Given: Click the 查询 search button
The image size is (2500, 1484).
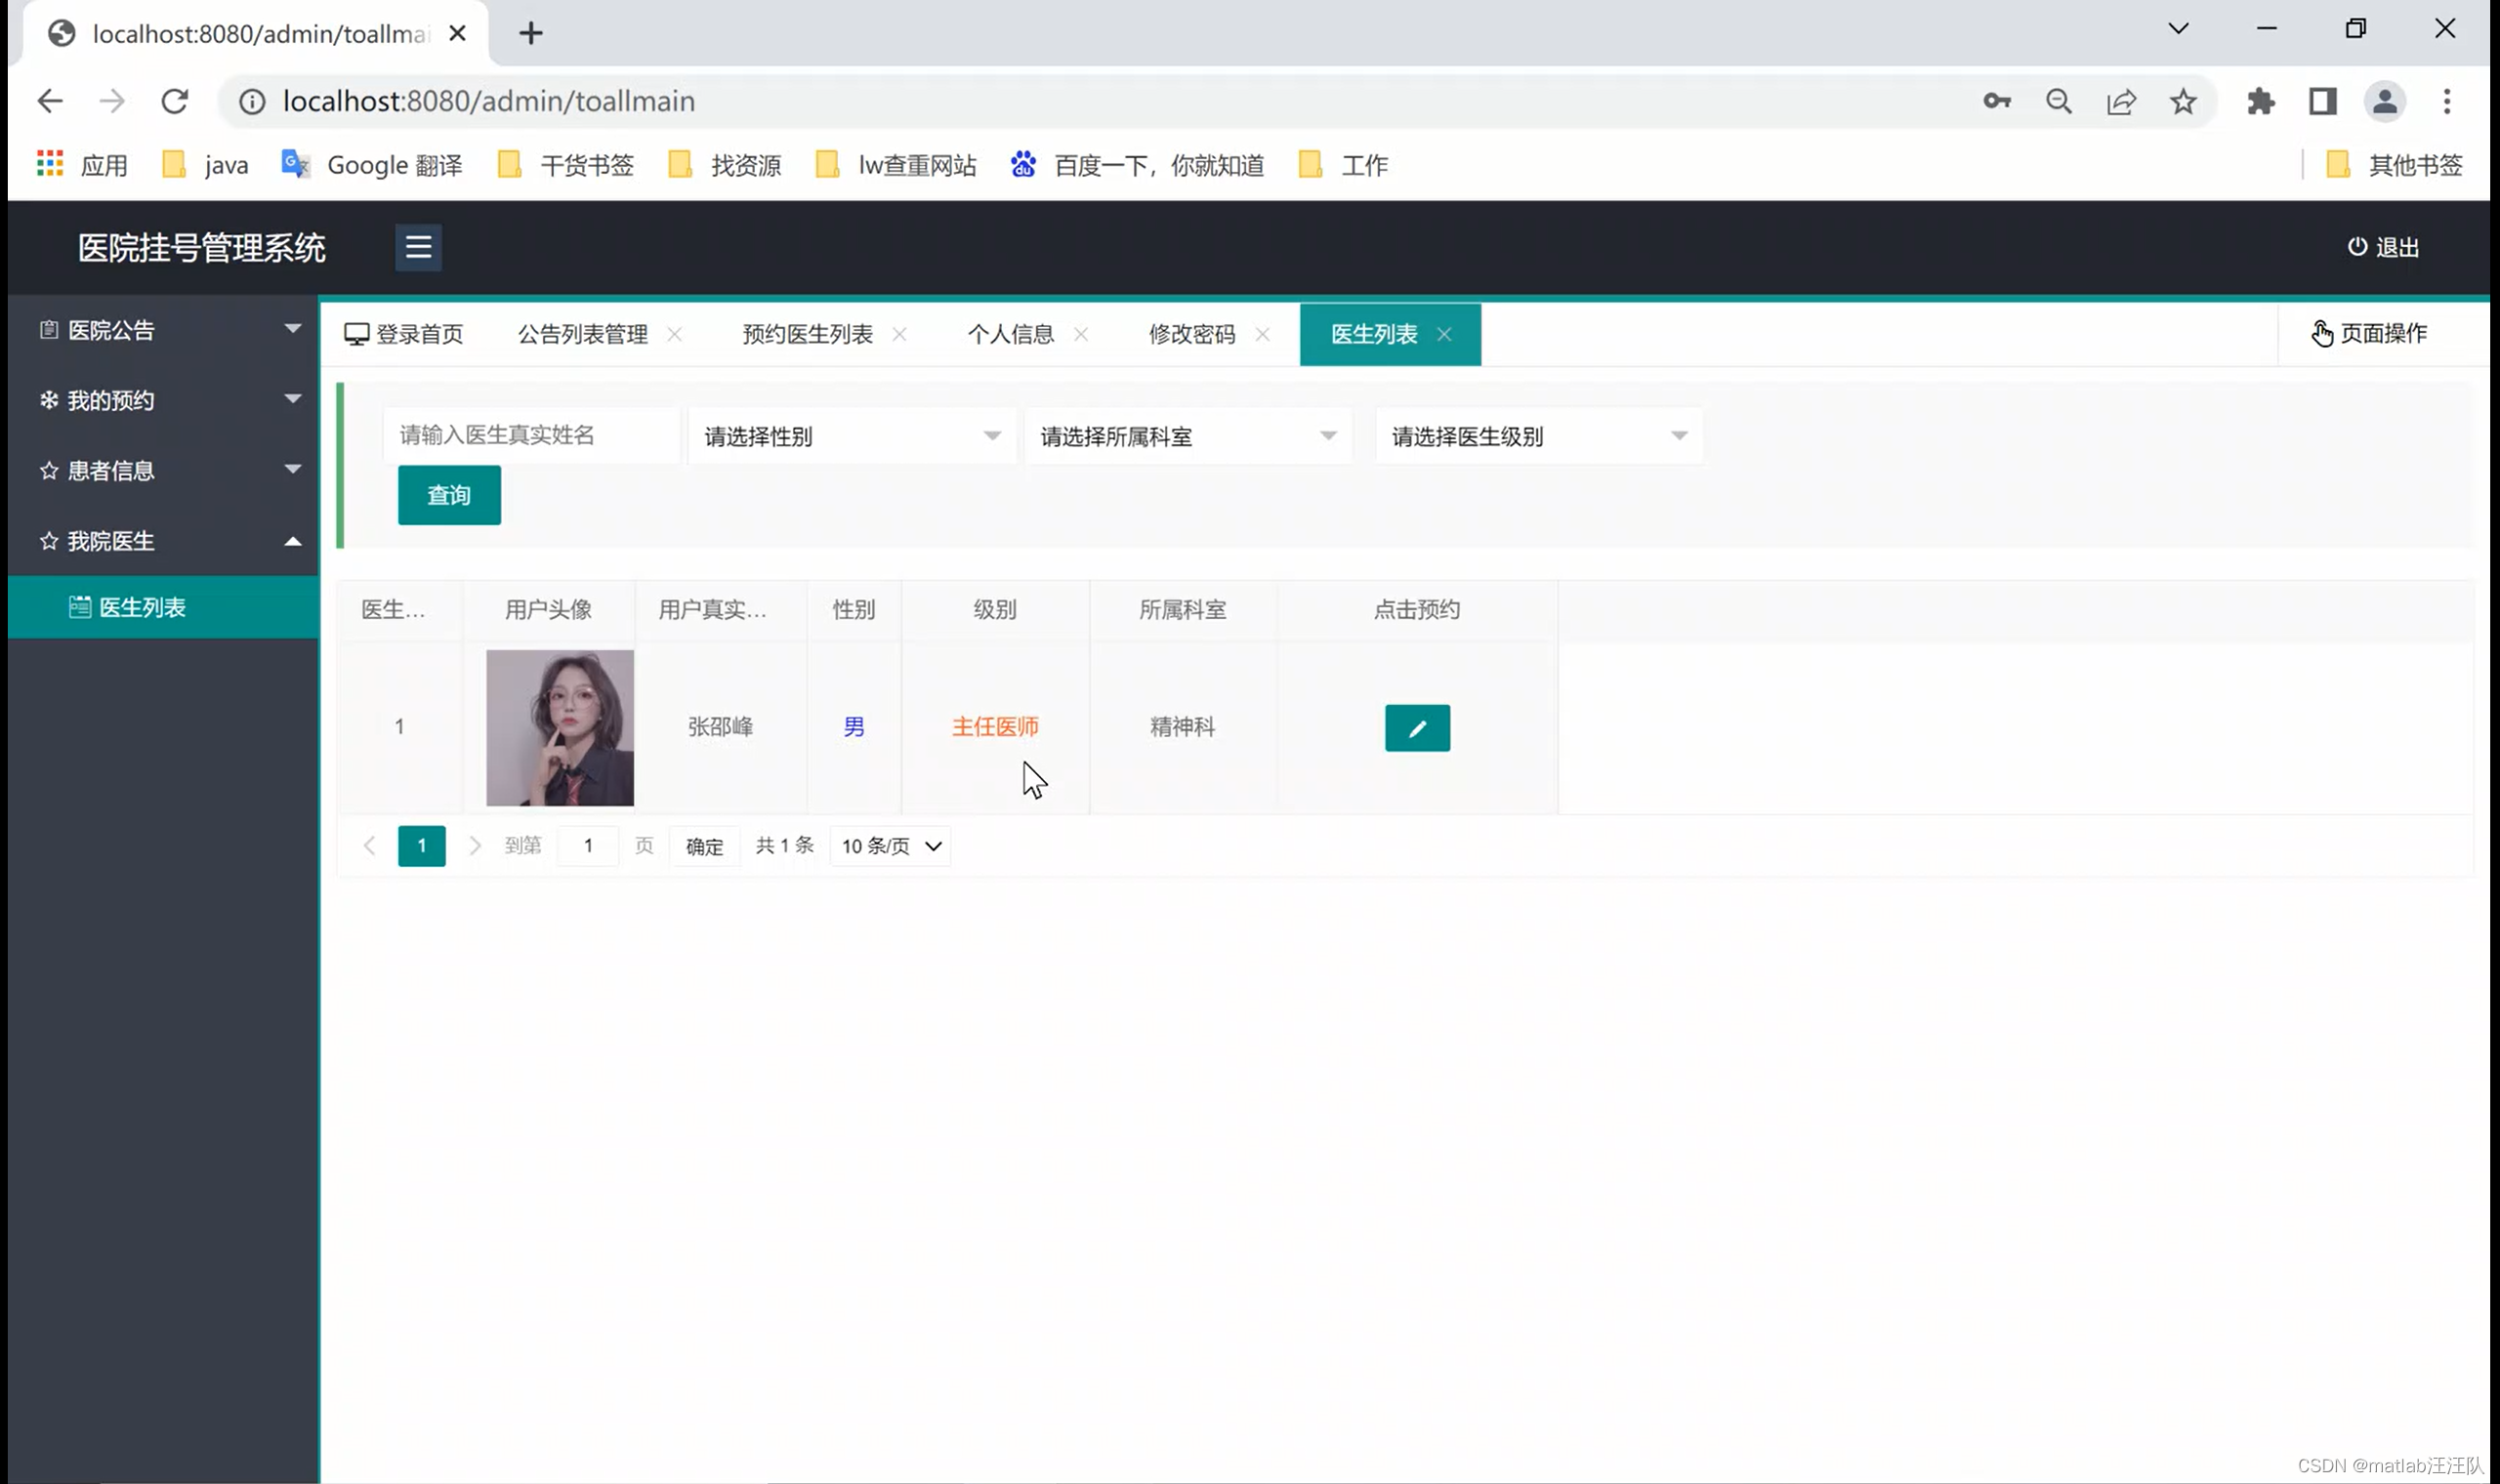Looking at the screenshot, I should pos(449,495).
